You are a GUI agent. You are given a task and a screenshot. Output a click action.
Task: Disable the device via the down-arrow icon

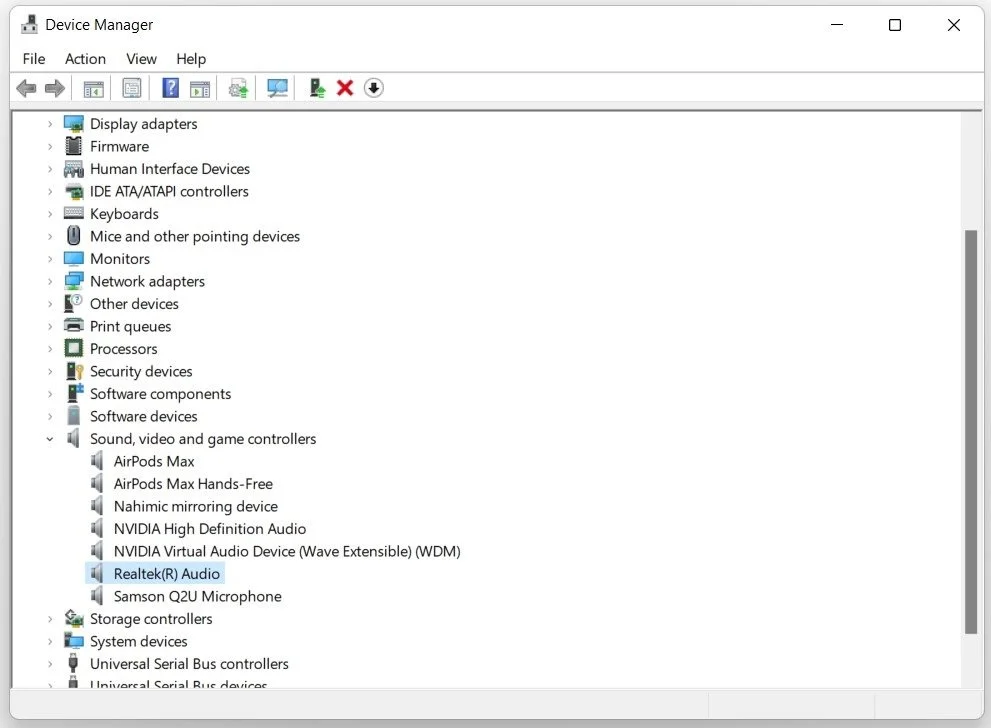coord(373,88)
